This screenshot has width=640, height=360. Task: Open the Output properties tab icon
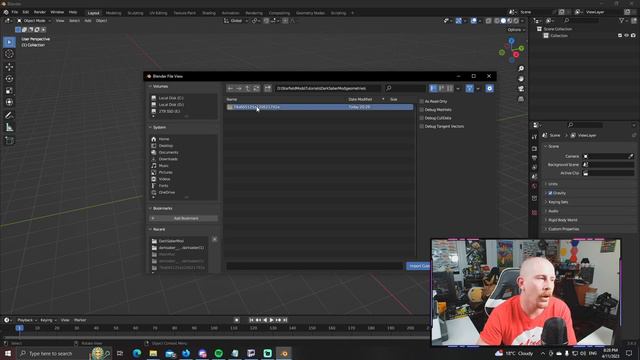(534, 158)
